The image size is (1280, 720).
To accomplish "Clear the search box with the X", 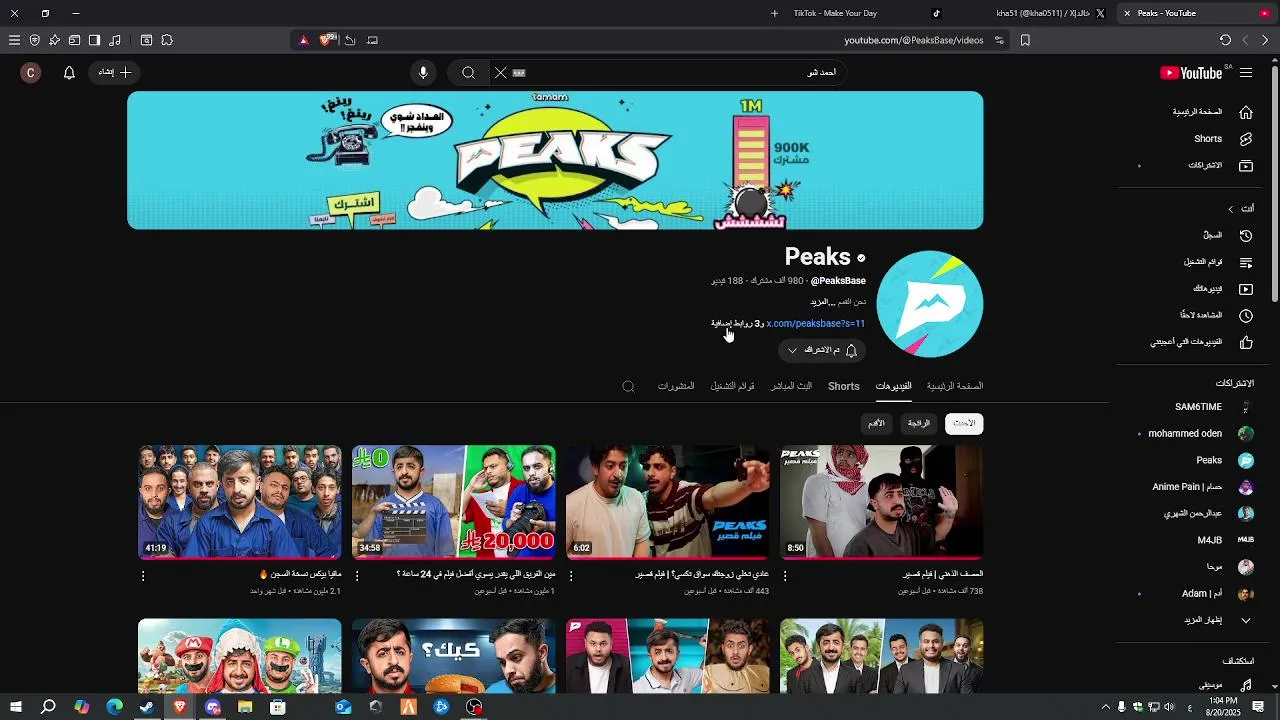I will [x=501, y=73].
